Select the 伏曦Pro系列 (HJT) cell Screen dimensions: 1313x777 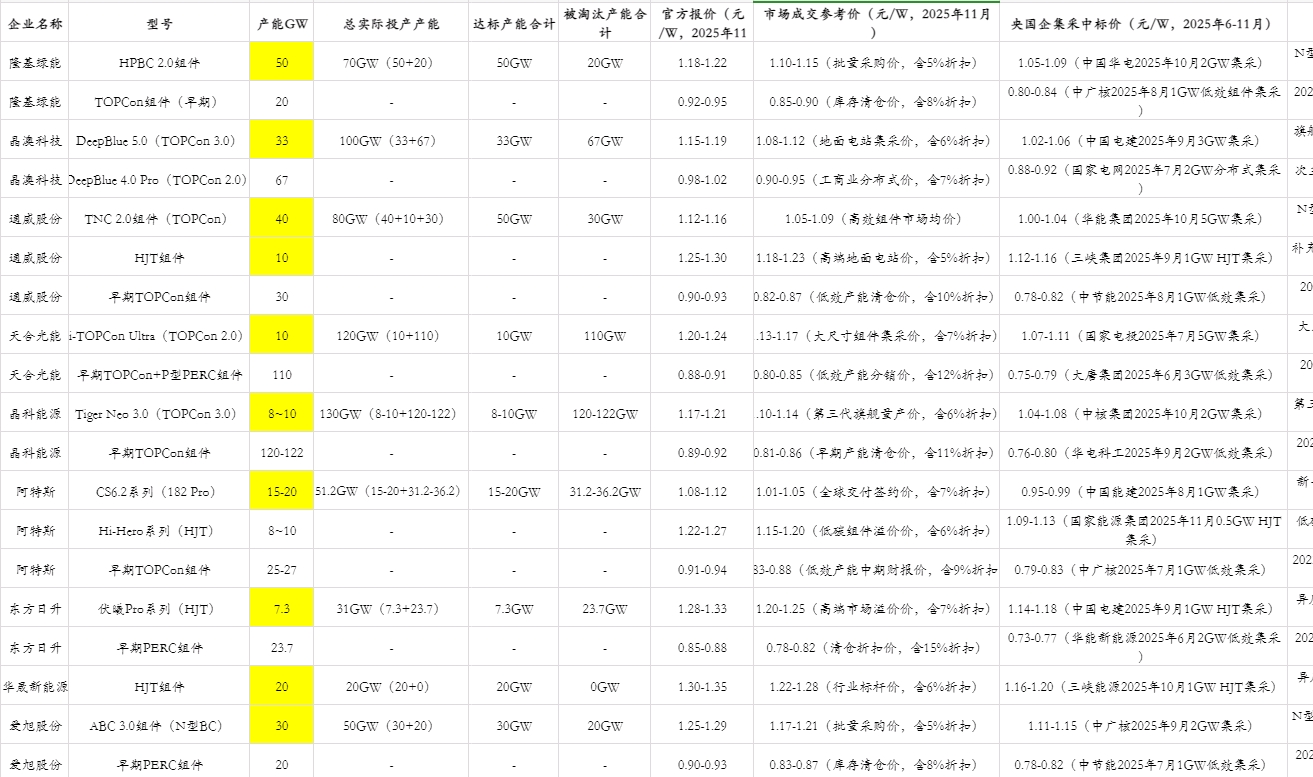tap(159, 608)
